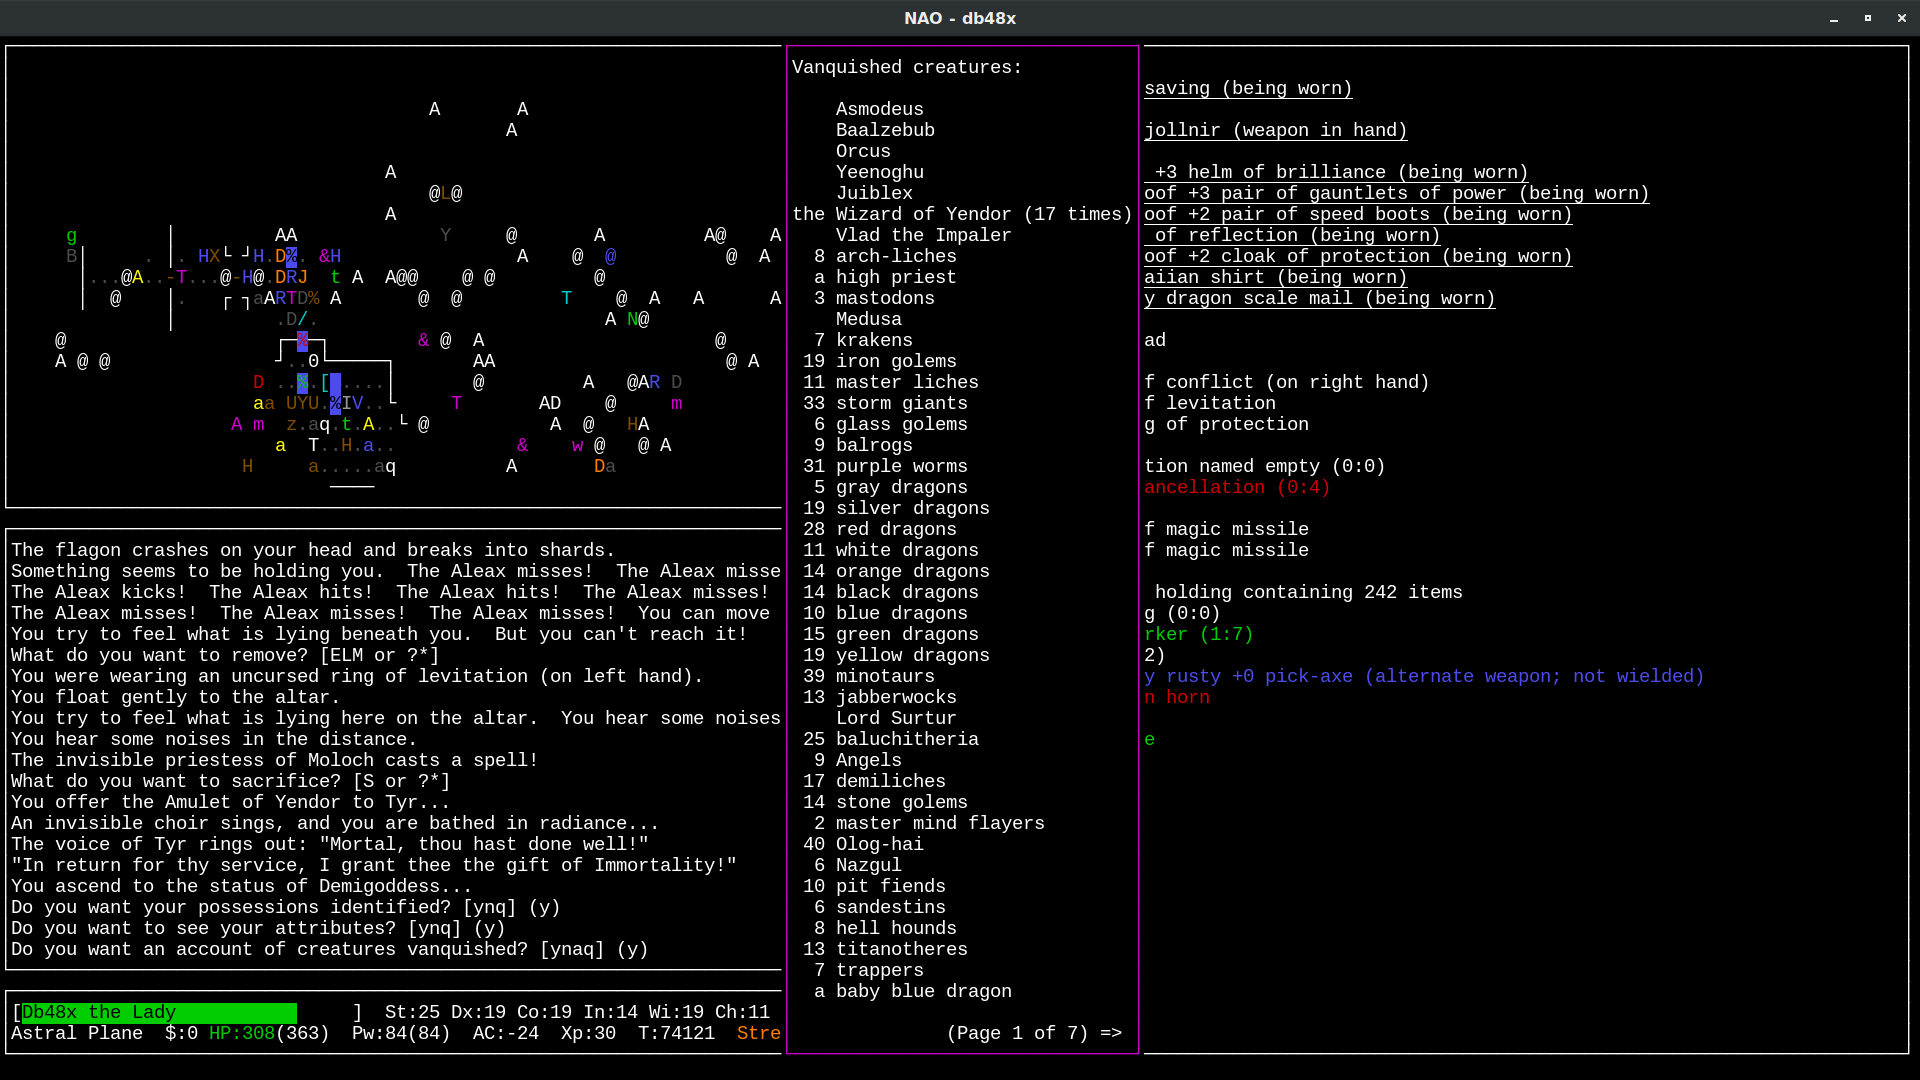Click 'holding containing 242 items' line
Screen dimensions: 1920x1080
click(x=1308, y=592)
